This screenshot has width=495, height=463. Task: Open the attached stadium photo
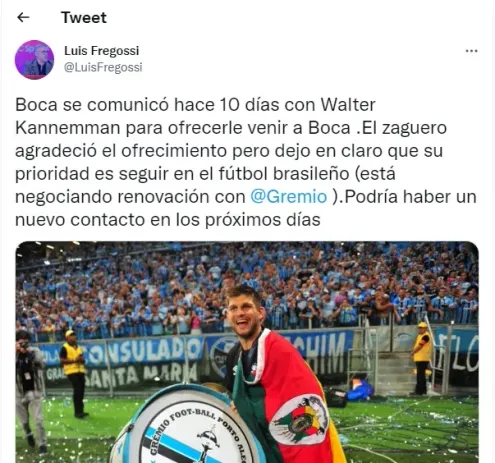pos(247,352)
